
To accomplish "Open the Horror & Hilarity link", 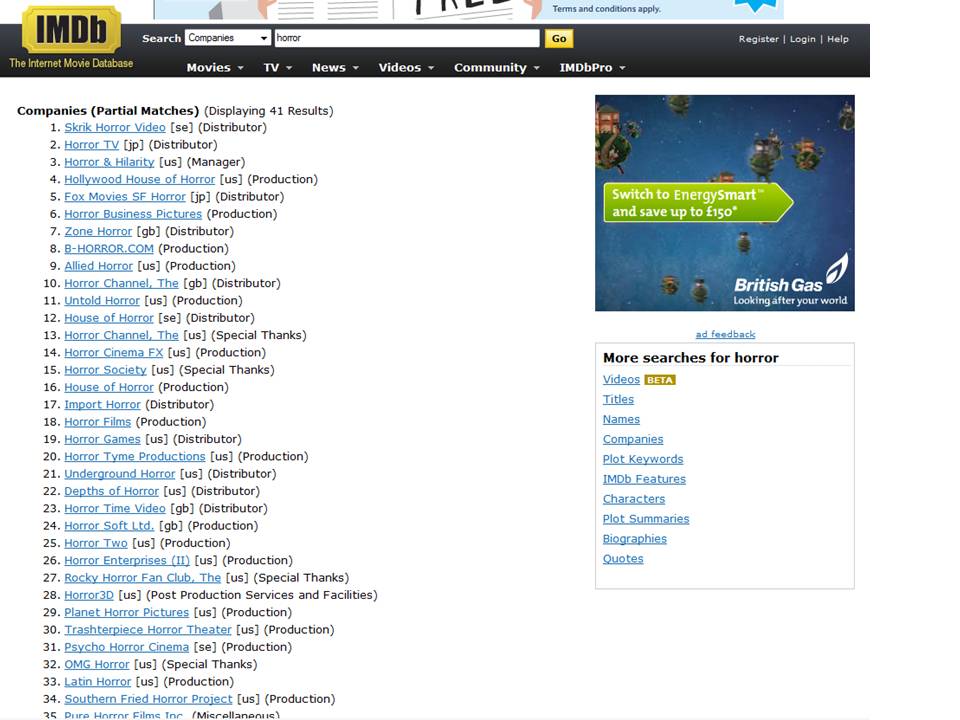I will click(110, 162).
